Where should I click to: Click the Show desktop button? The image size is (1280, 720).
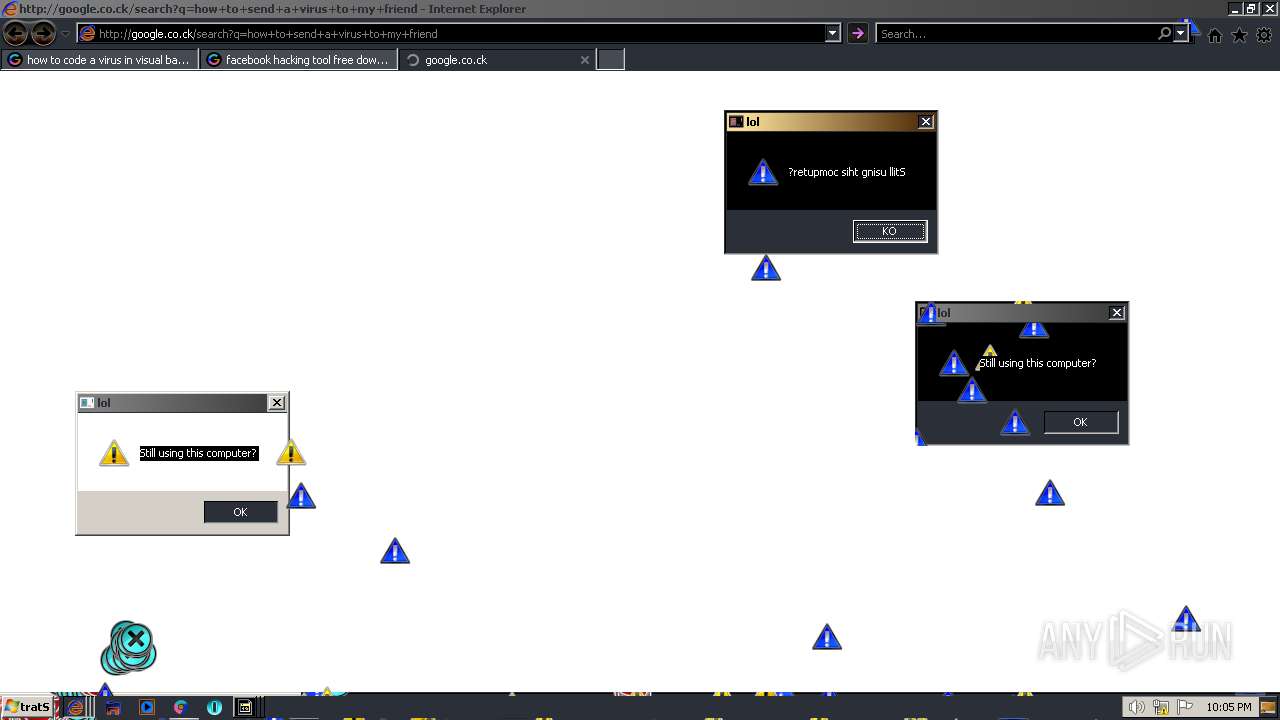[1270, 707]
